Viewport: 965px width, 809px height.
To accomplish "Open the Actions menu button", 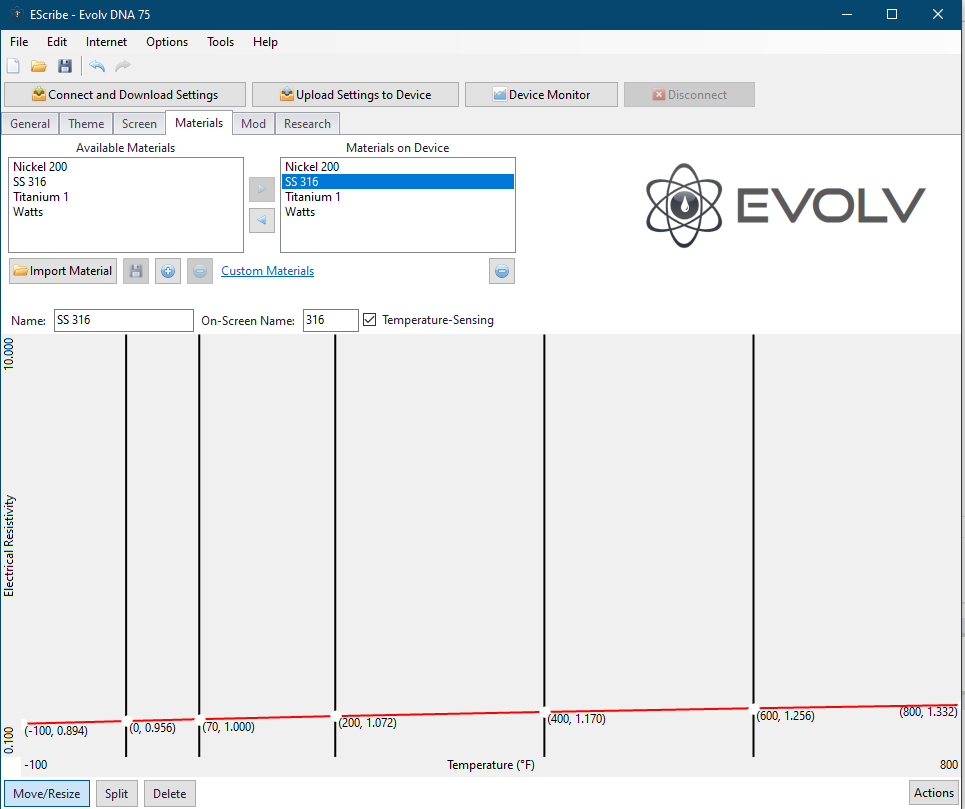I will tap(933, 793).
